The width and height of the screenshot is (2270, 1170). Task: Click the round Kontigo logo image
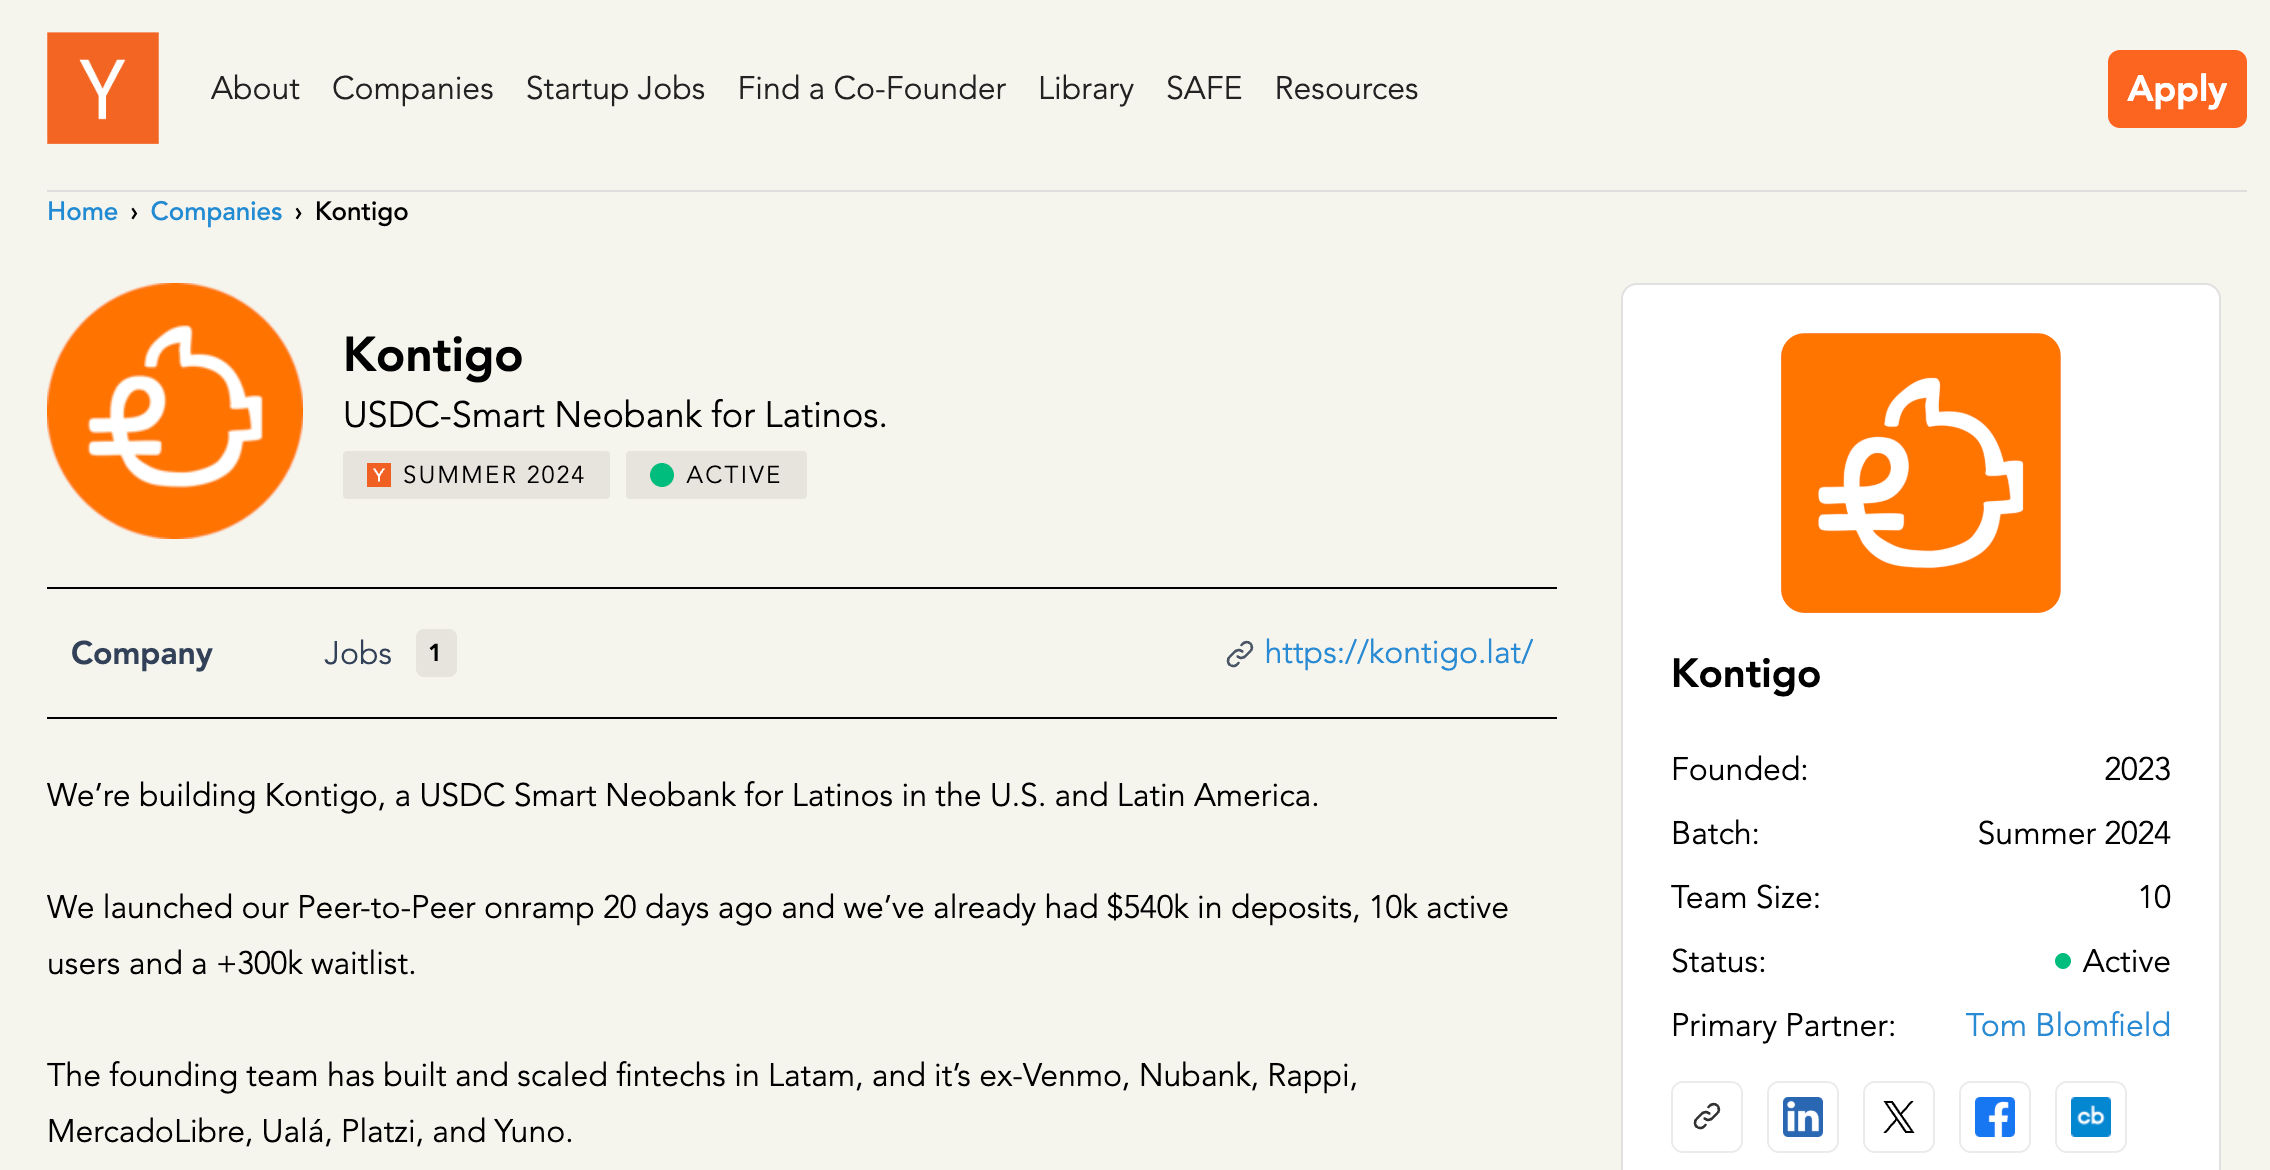click(175, 411)
